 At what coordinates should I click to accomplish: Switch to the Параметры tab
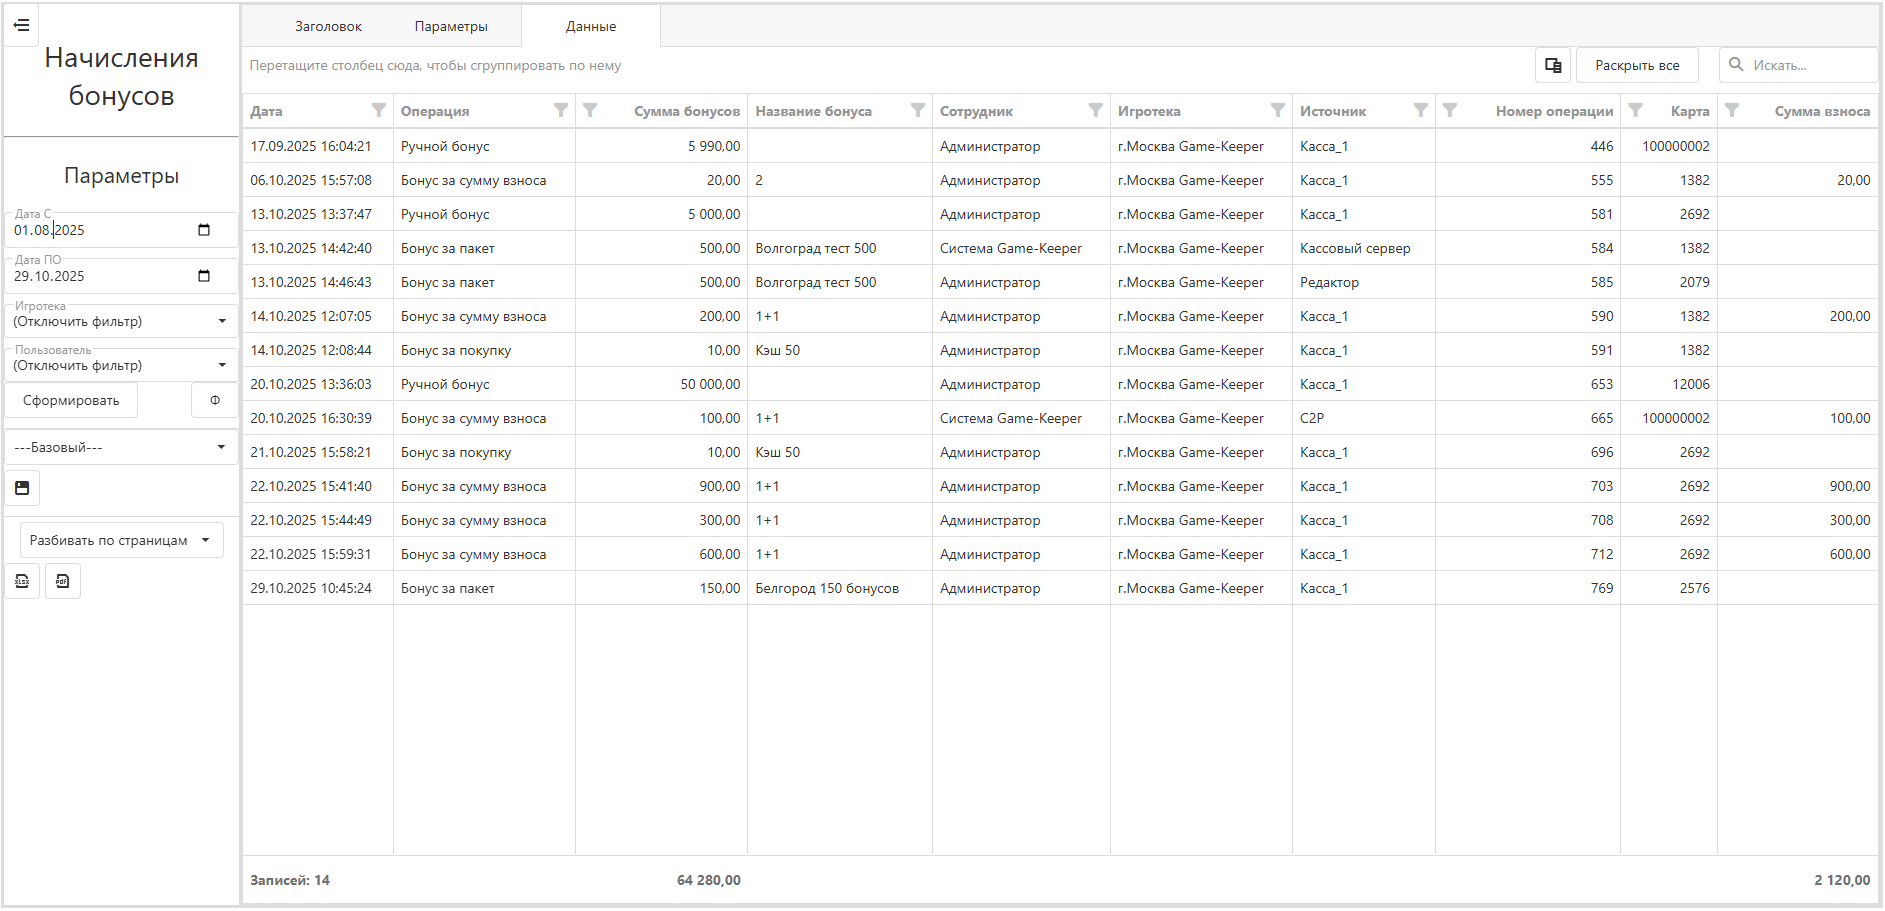coord(451,26)
